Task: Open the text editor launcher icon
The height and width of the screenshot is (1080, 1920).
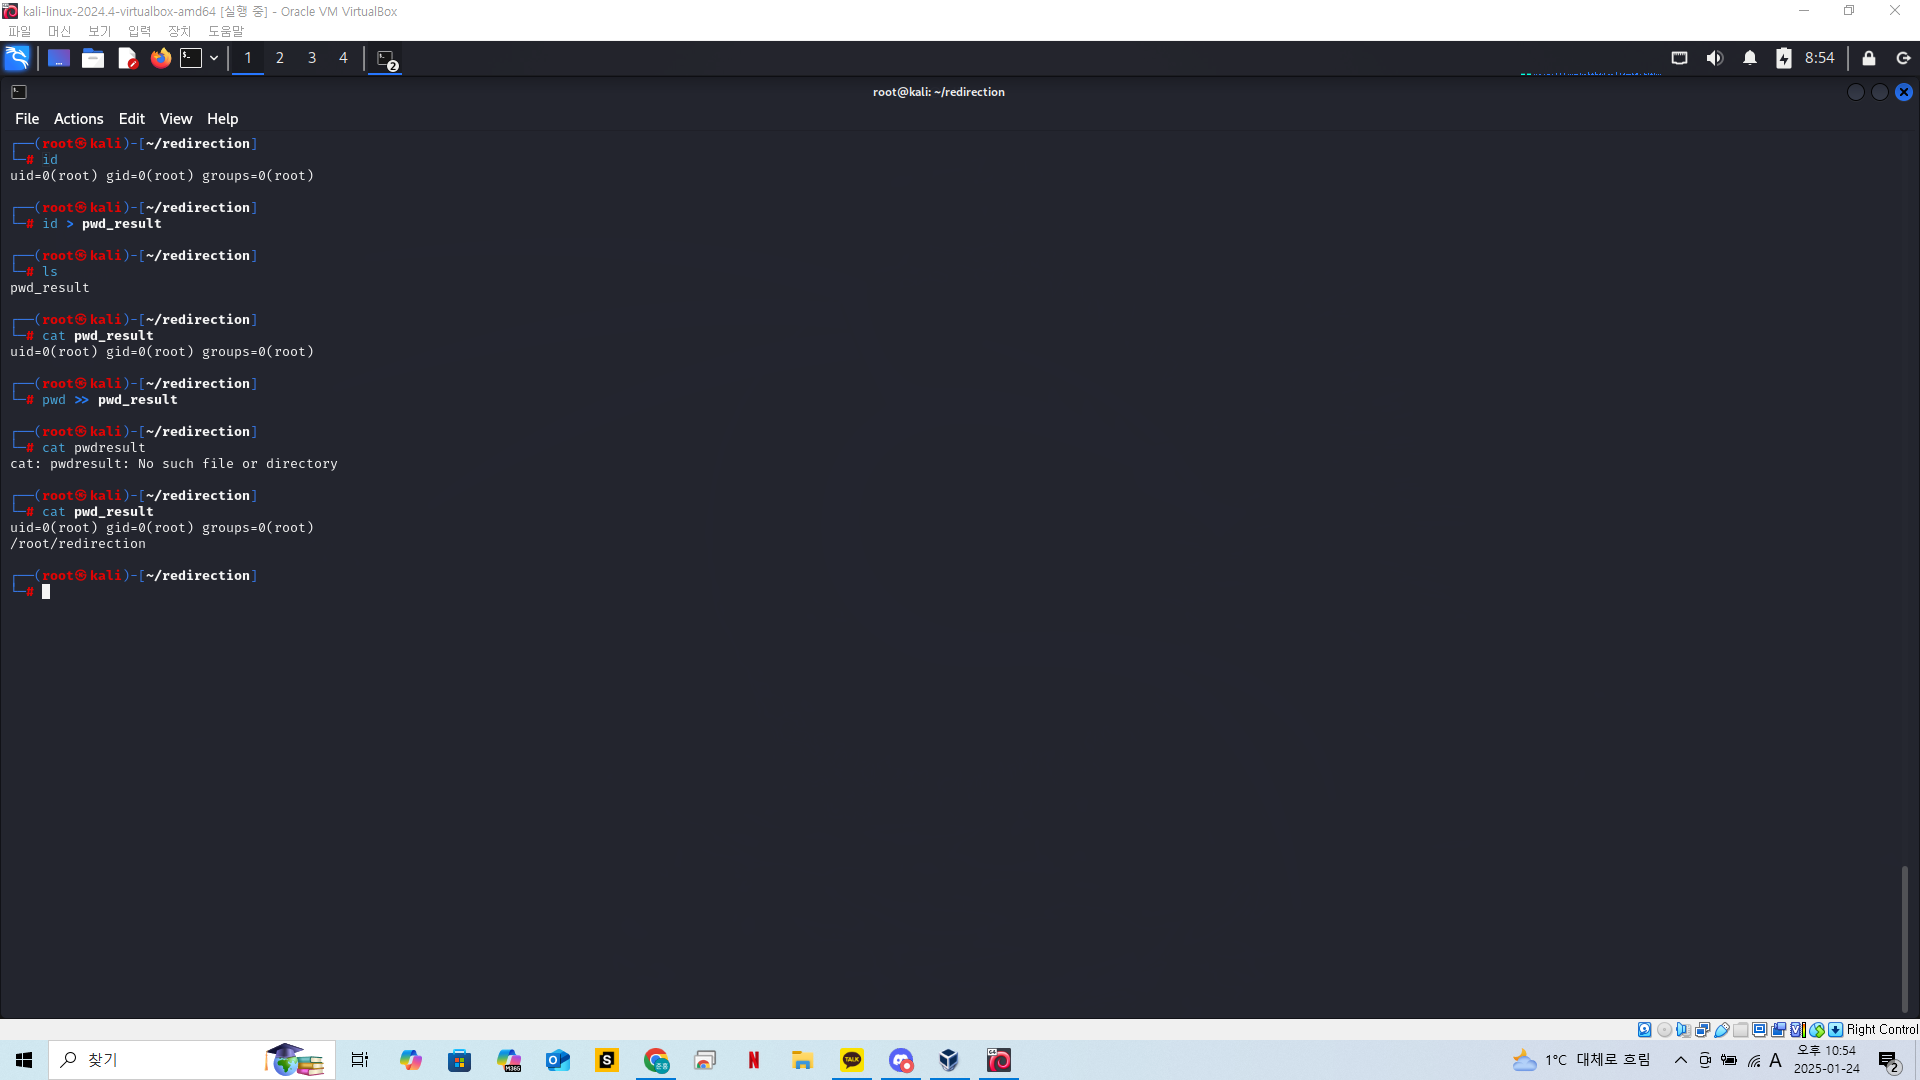Action: [x=127, y=58]
